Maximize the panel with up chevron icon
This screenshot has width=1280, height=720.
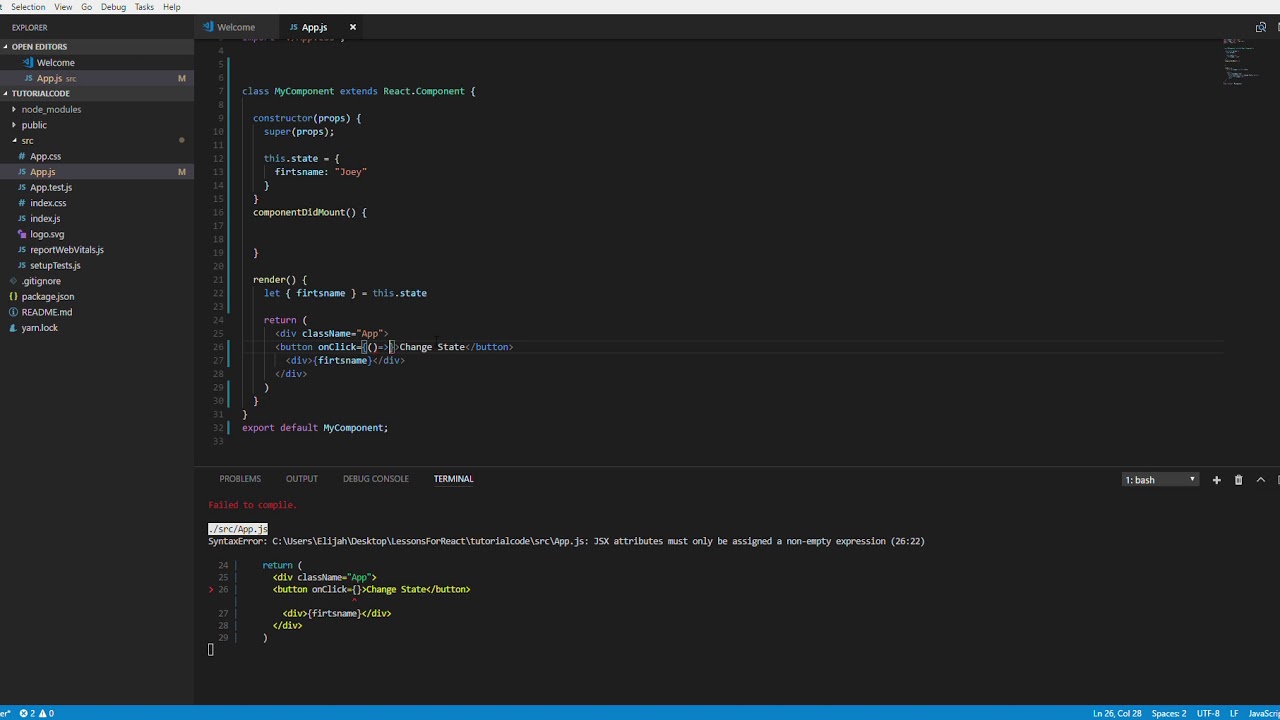pyautogui.click(x=1260, y=480)
